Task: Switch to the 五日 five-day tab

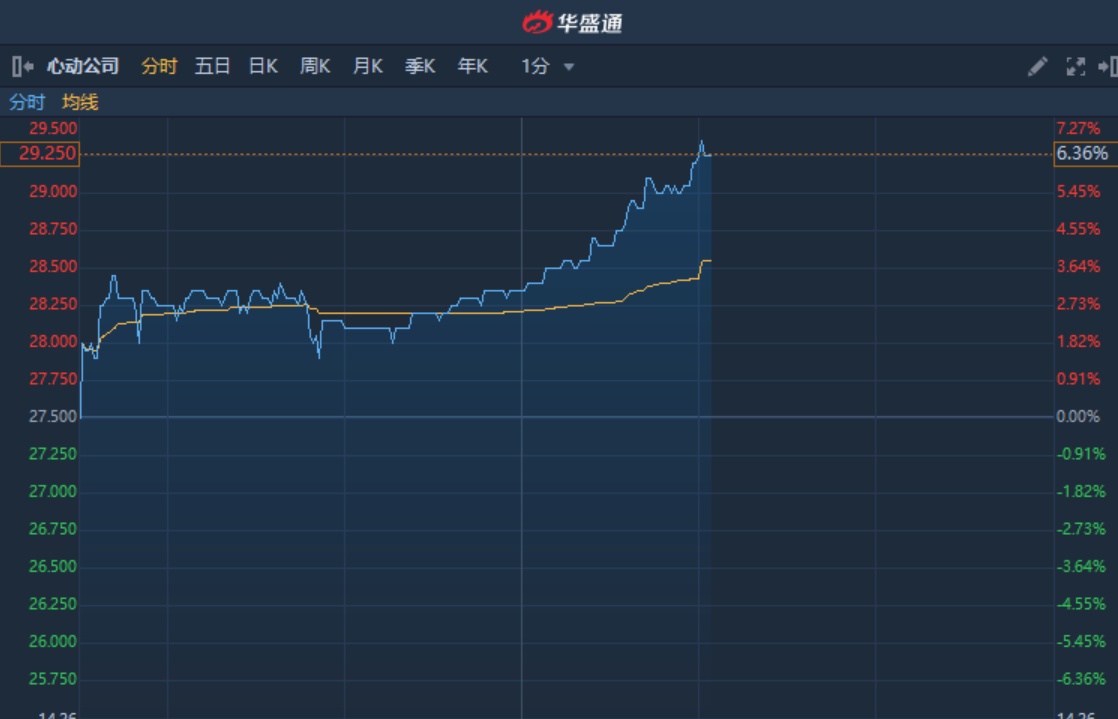Action: tap(212, 67)
